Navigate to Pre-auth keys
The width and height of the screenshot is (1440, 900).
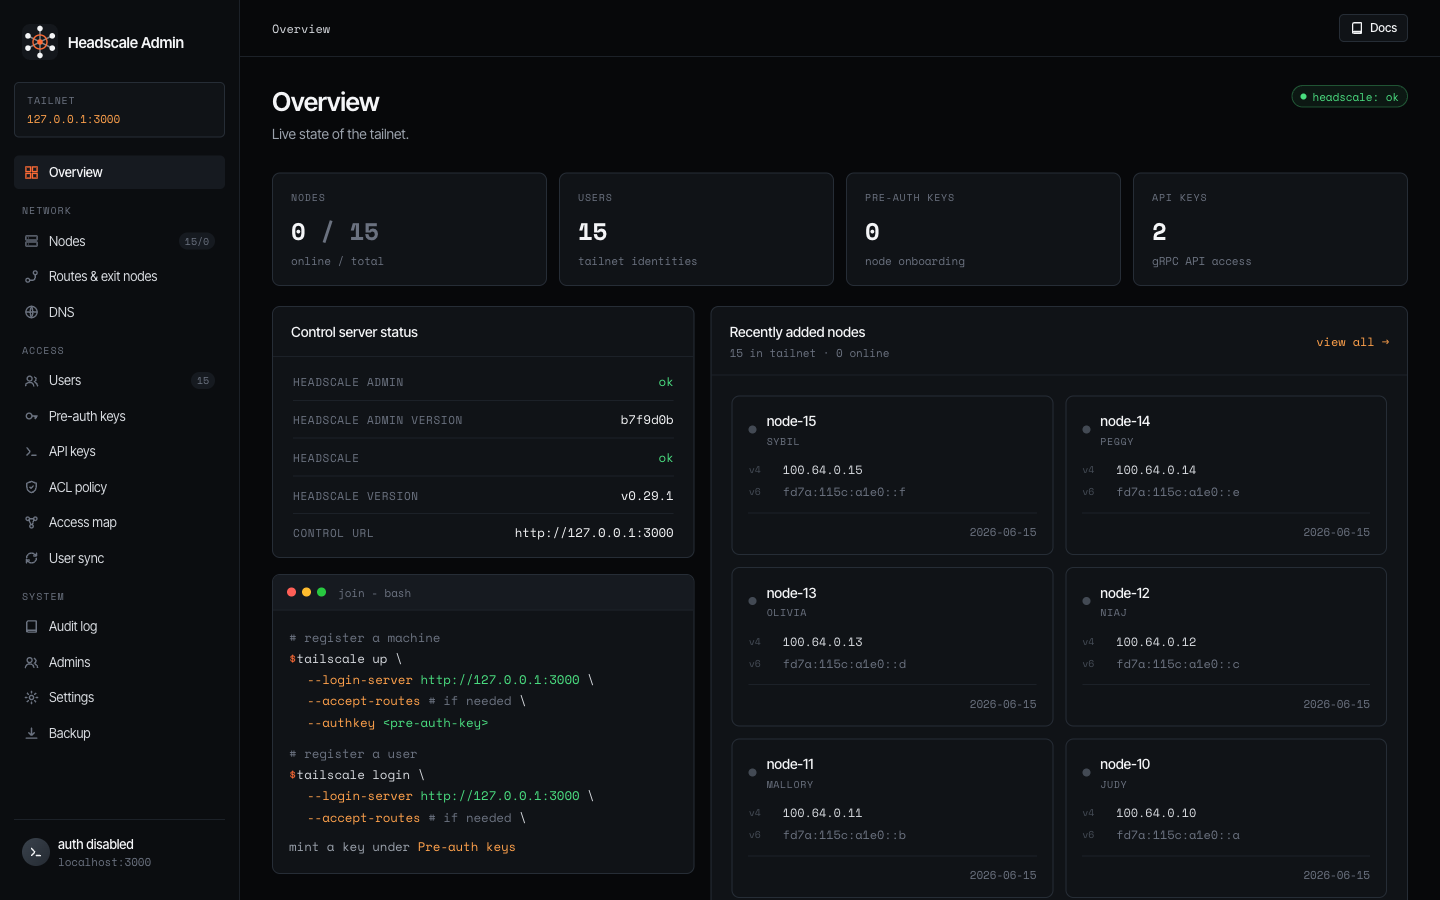119,416
